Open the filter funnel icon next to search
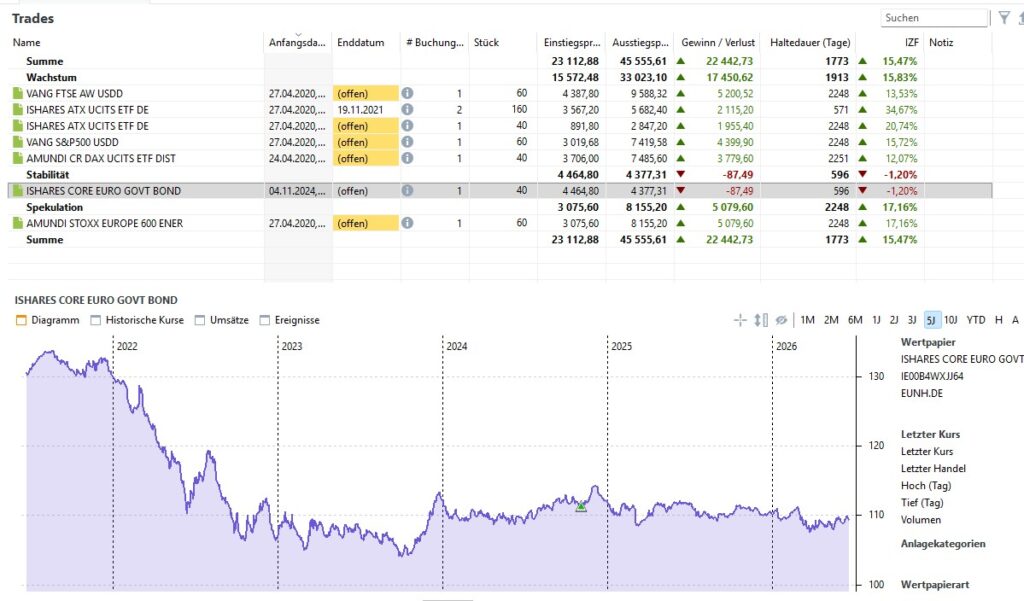Screen dimensions: 1024x601 click(1004, 18)
